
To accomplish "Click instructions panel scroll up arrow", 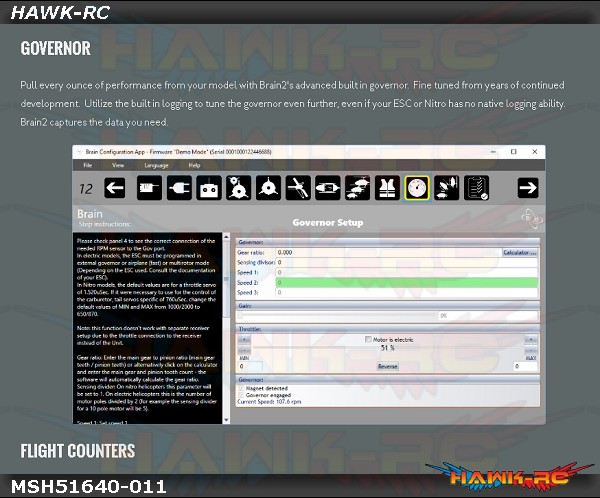I will [x=226, y=237].
